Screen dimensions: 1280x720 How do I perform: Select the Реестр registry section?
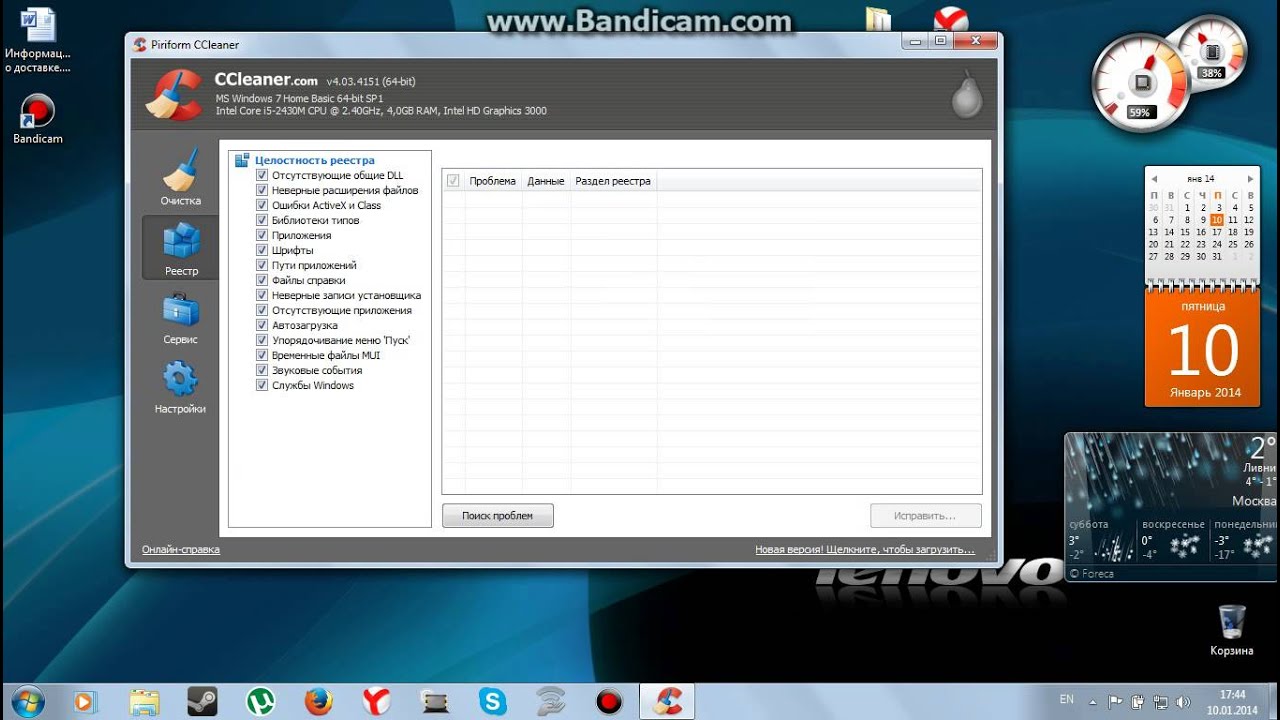pos(181,248)
